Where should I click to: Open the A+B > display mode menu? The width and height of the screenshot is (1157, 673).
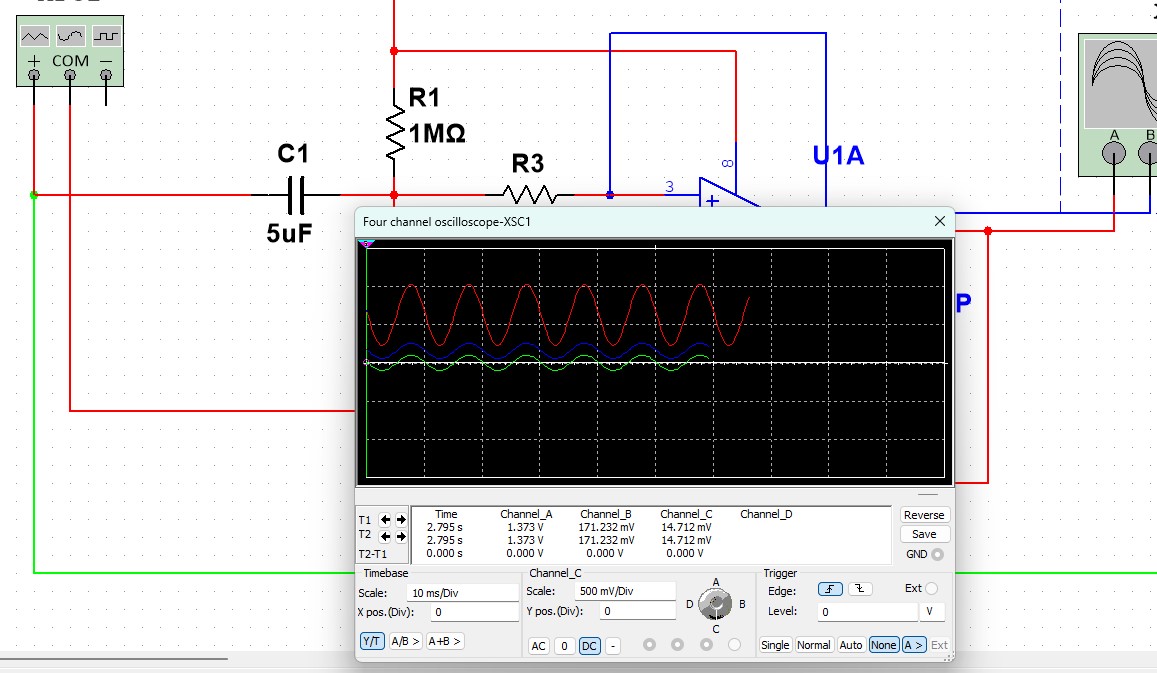coord(444,641)
